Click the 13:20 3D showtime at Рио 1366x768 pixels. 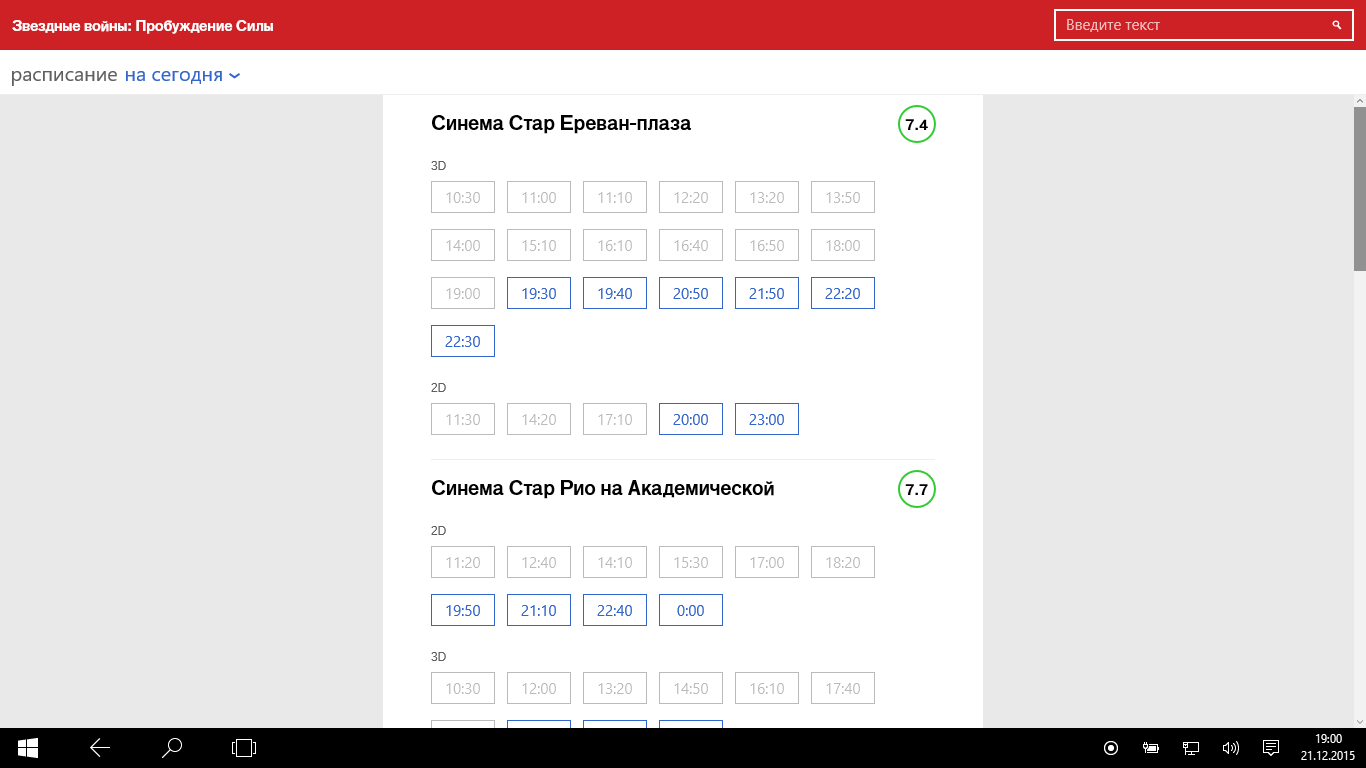point(615,688)
